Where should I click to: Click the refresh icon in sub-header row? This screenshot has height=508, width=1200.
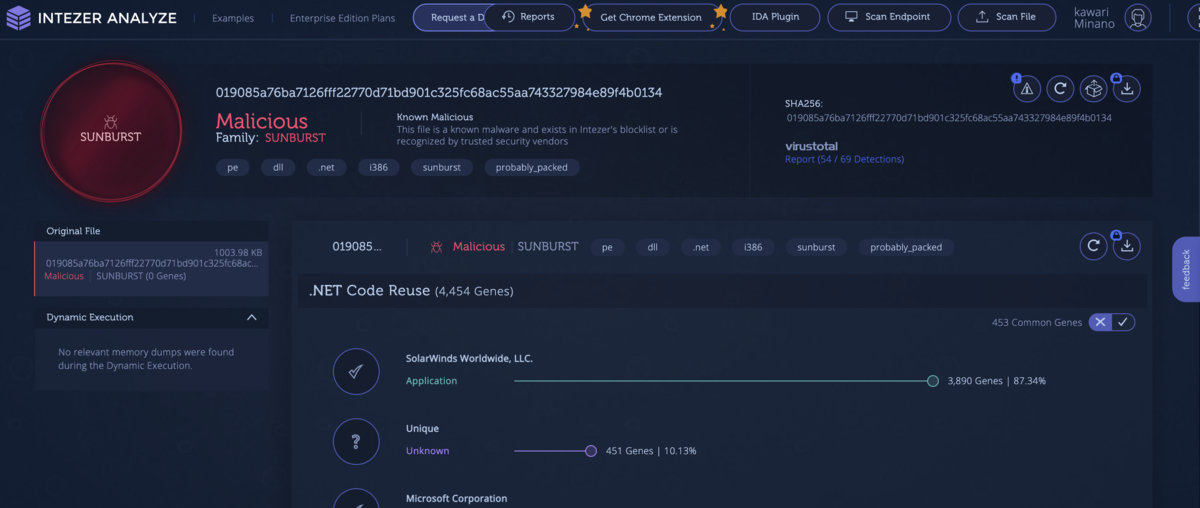[1094, 246]
